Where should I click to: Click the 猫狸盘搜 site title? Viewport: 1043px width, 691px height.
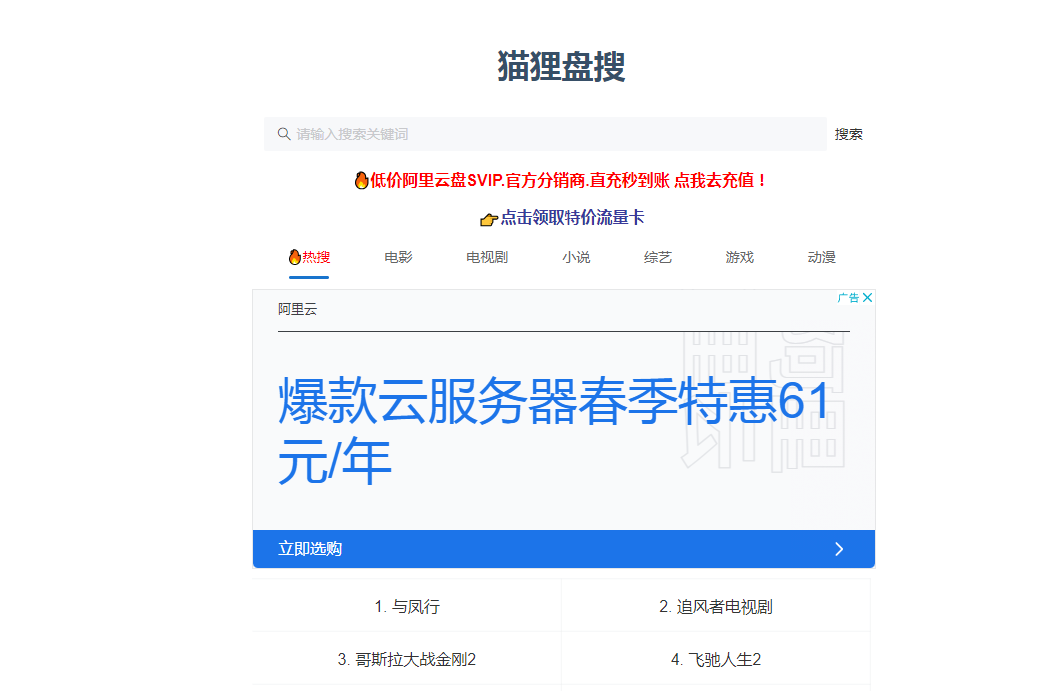click(561, 67)
